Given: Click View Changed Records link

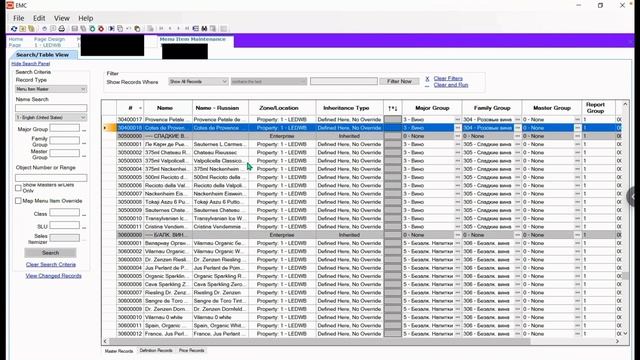Looking at the screenshot, I should pyautogui.click(x=53, y=276).
